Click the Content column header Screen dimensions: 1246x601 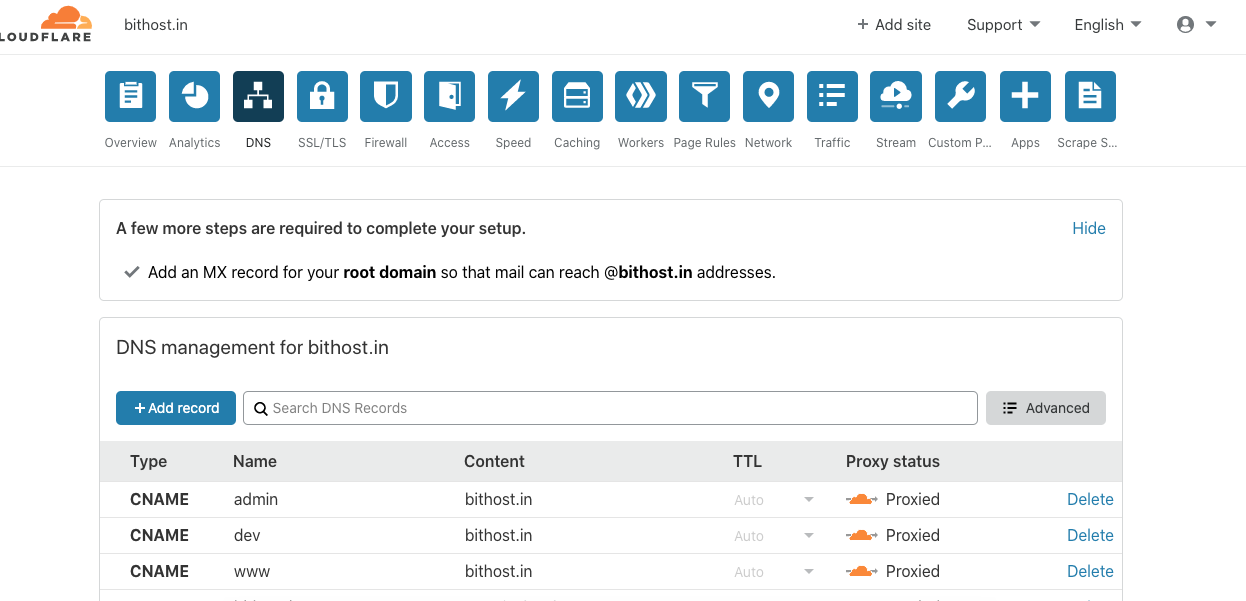(x=494, y=461)
